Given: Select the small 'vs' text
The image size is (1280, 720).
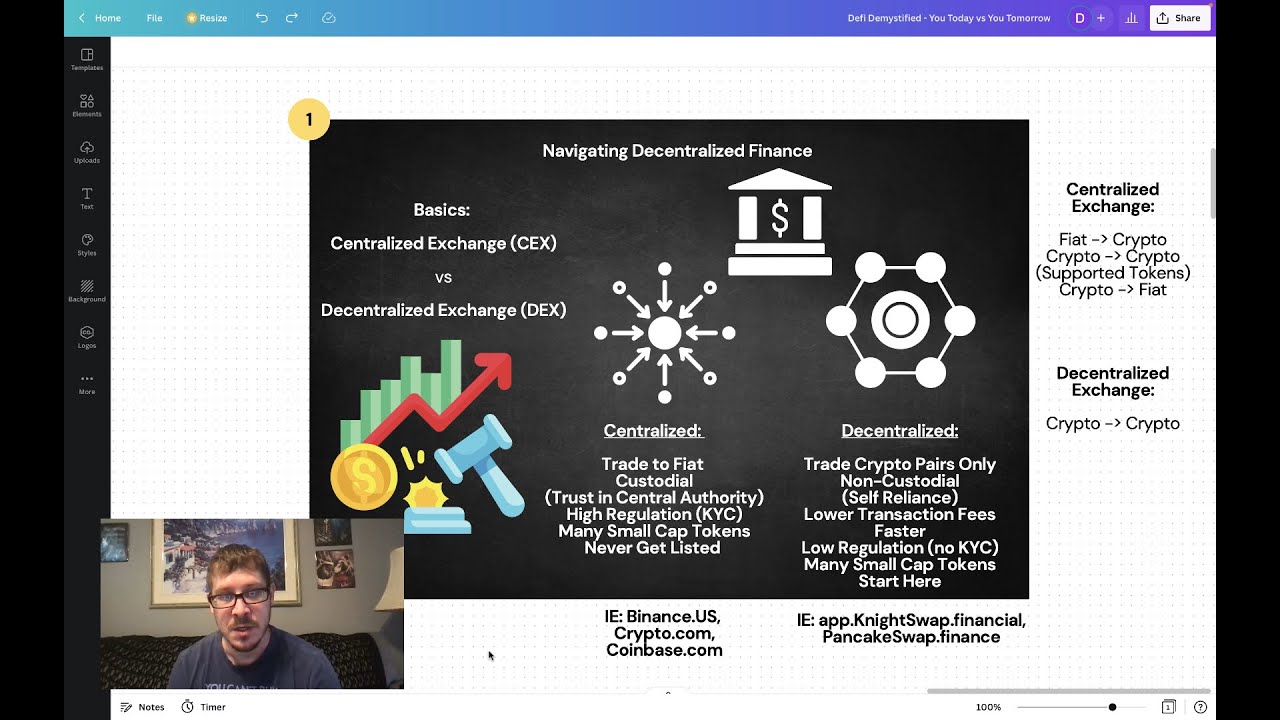Looking at the screenshot, I should [443, 277].
